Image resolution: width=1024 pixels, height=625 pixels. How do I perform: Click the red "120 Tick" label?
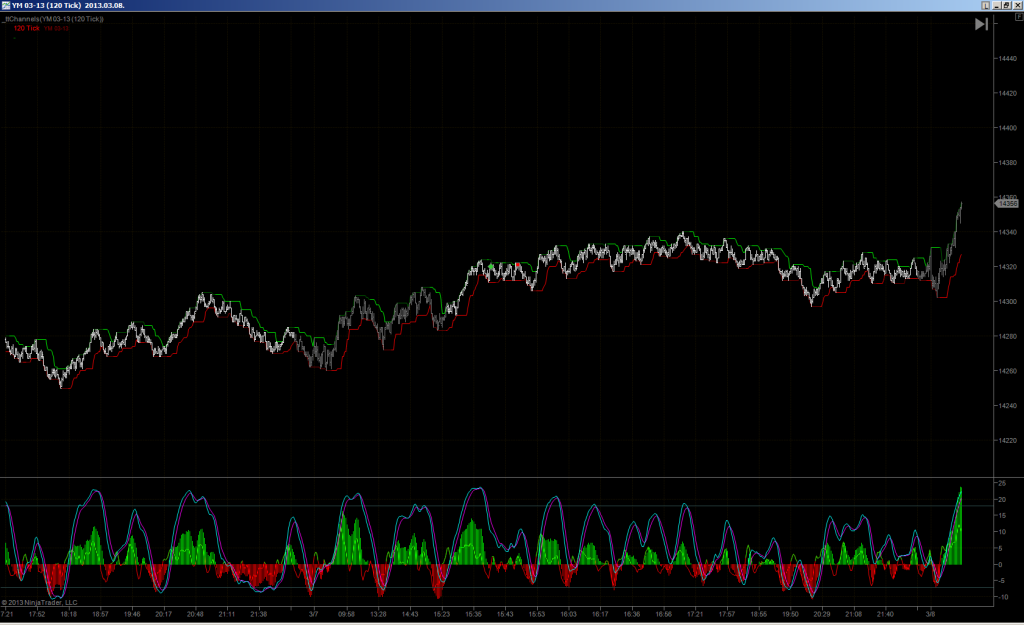[27, 28]
